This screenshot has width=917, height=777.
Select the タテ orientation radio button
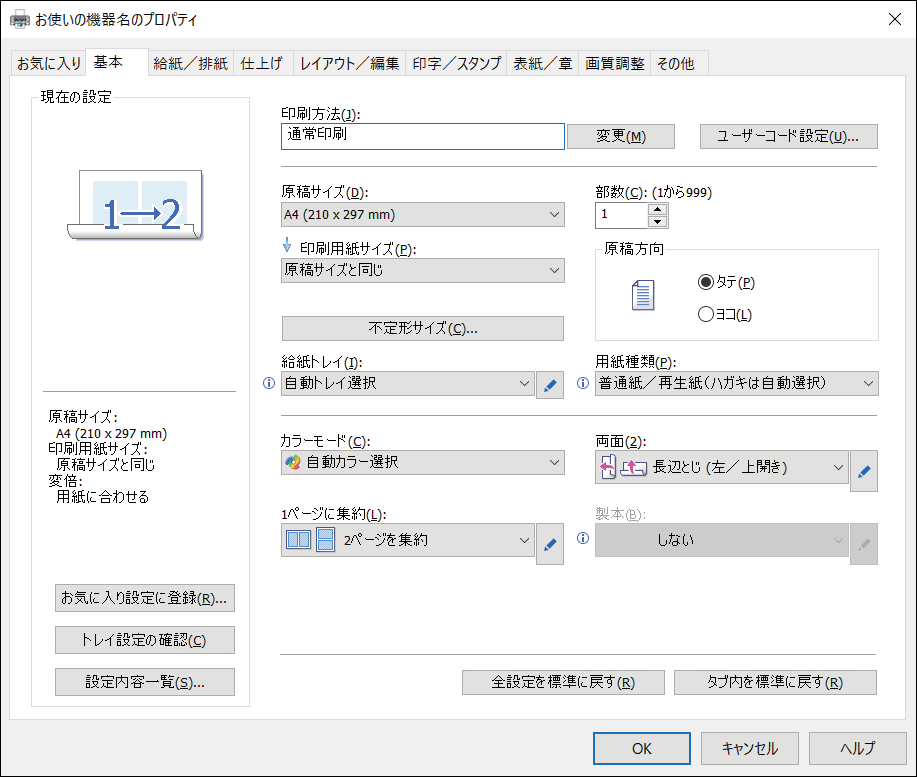click(x=705, y=282)
